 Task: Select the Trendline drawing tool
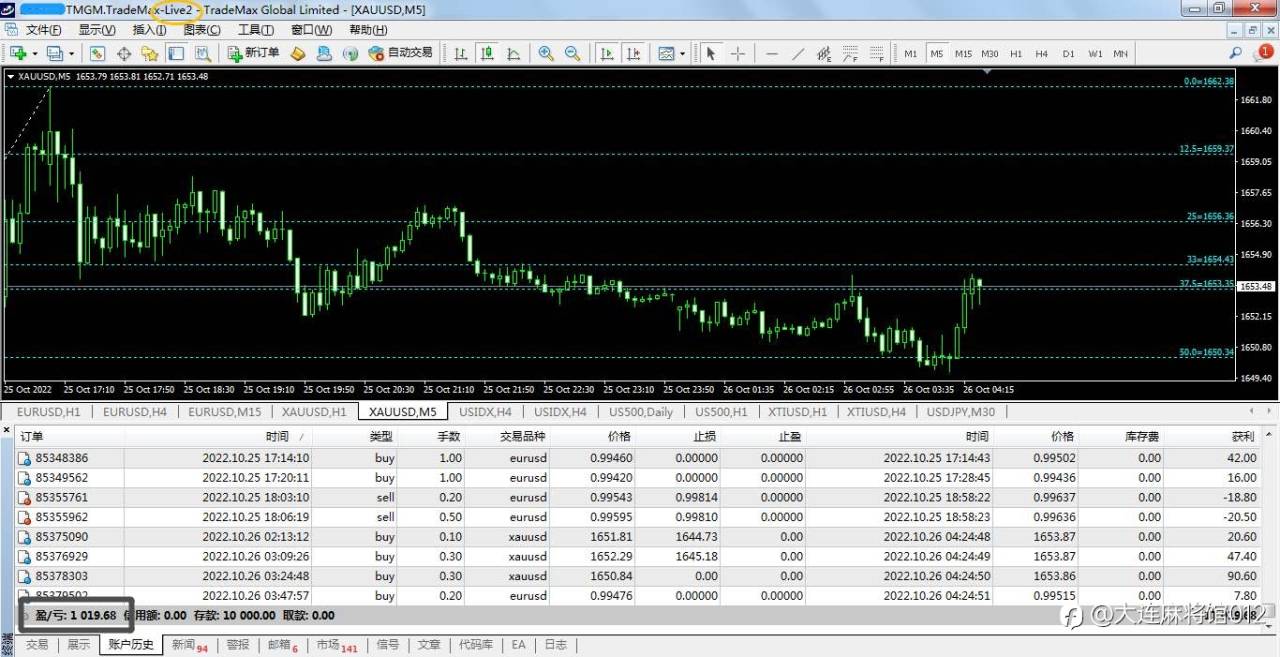[x=797, y=53]
